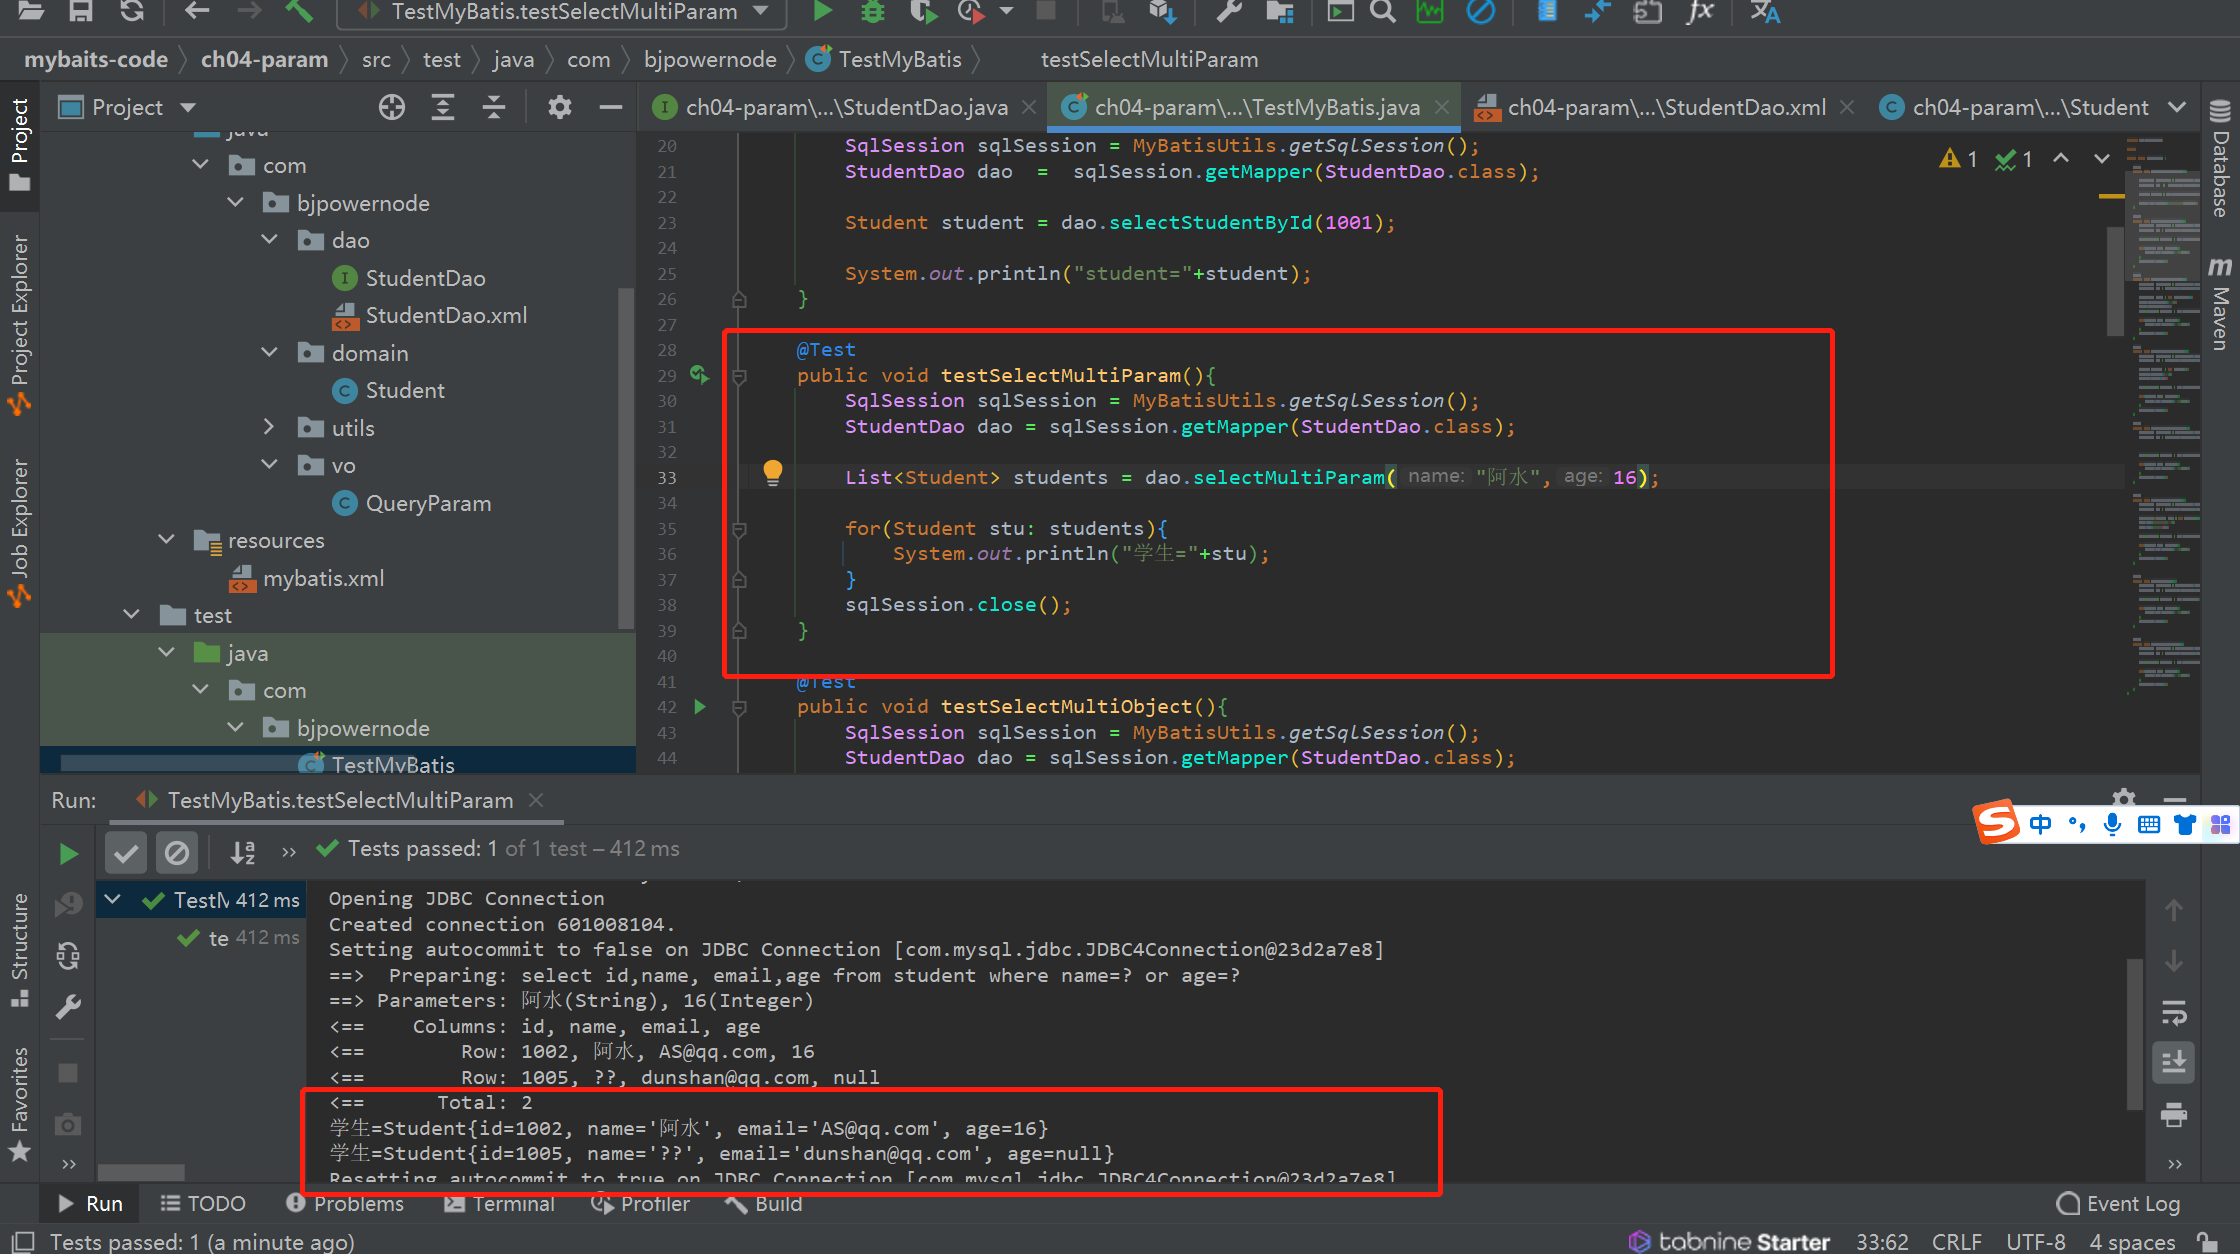Rerun the test with green run icon
The height and width of the screenshot is (1254, 2240).
[68, 853]
